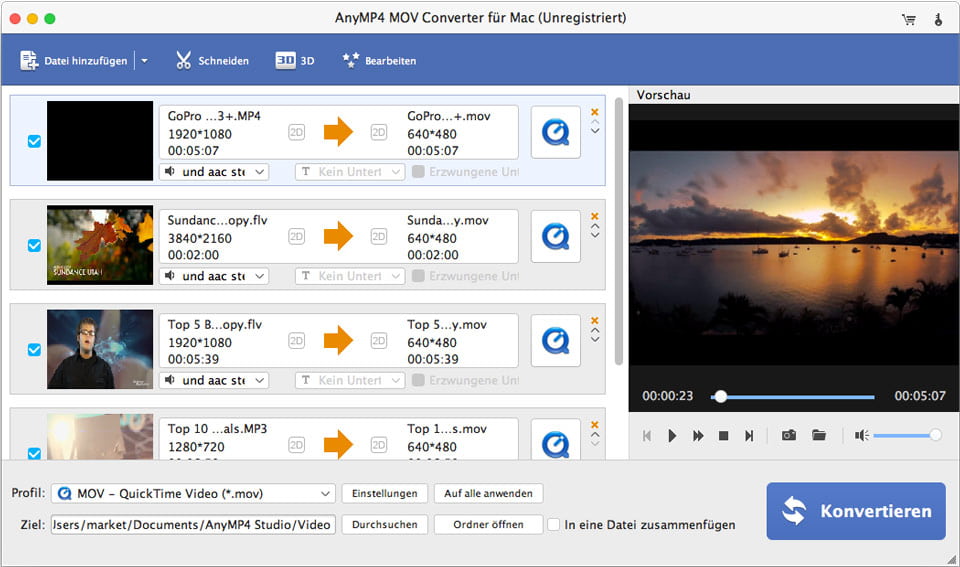Screen dimensions: 960x567
Task: Click the Durchsuchen button
Action: [384, 525]
